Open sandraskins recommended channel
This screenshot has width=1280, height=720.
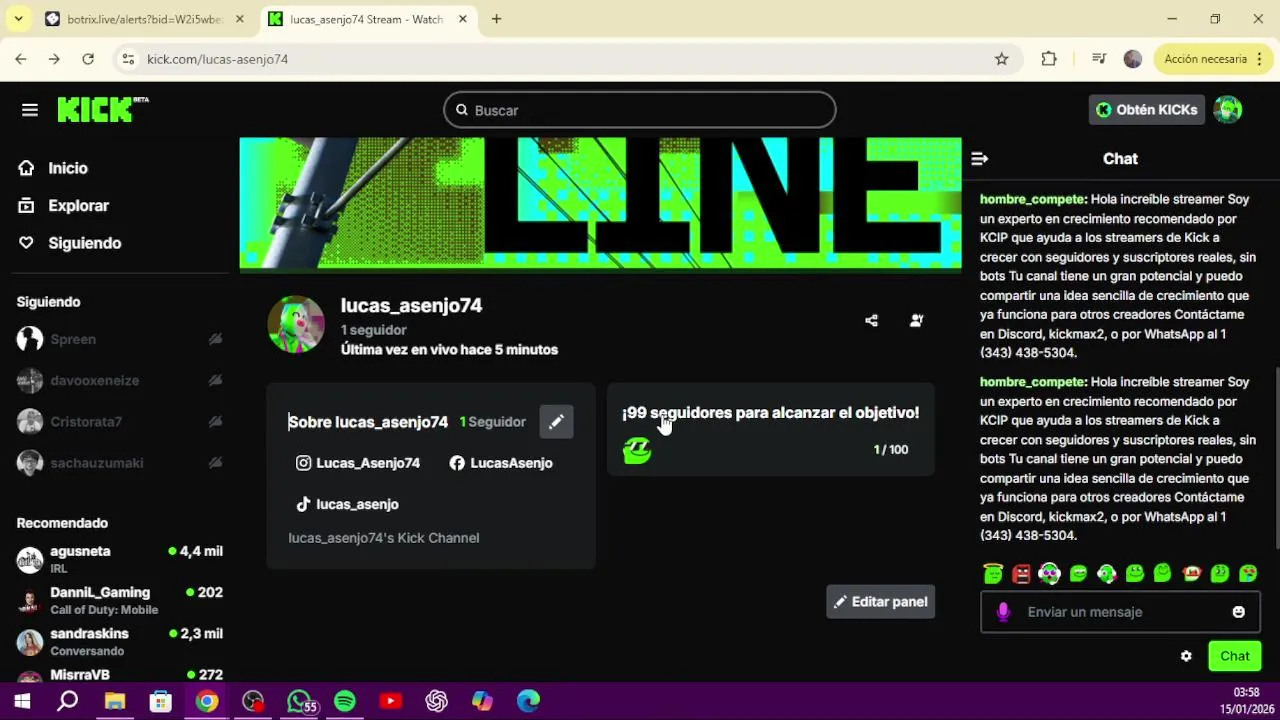120,642
